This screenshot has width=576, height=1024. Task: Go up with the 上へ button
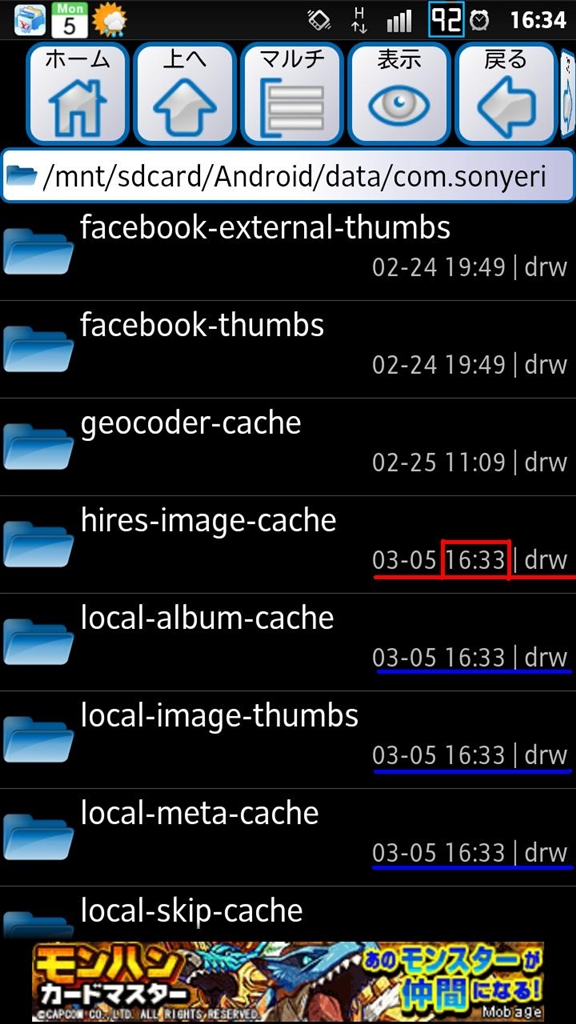(184, 93)
